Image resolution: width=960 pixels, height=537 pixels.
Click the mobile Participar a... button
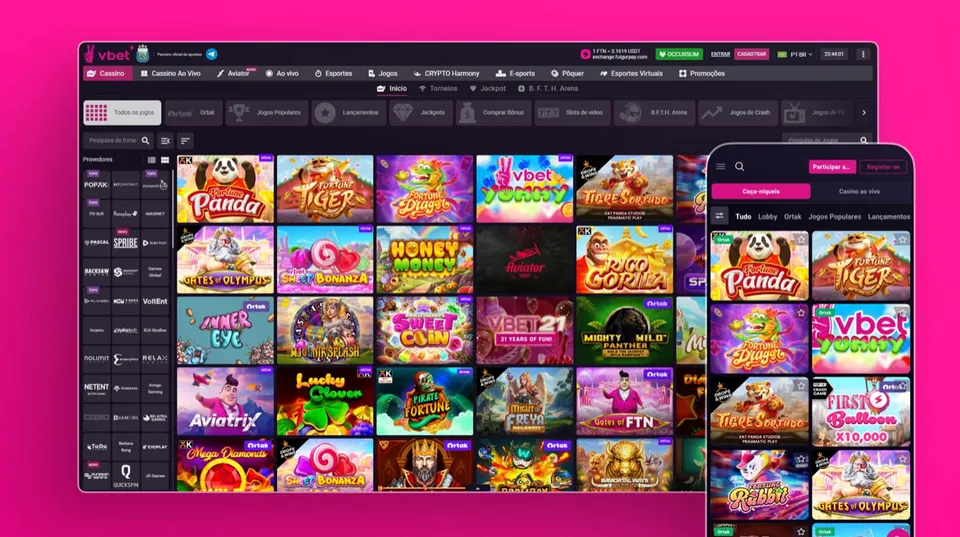832,167
